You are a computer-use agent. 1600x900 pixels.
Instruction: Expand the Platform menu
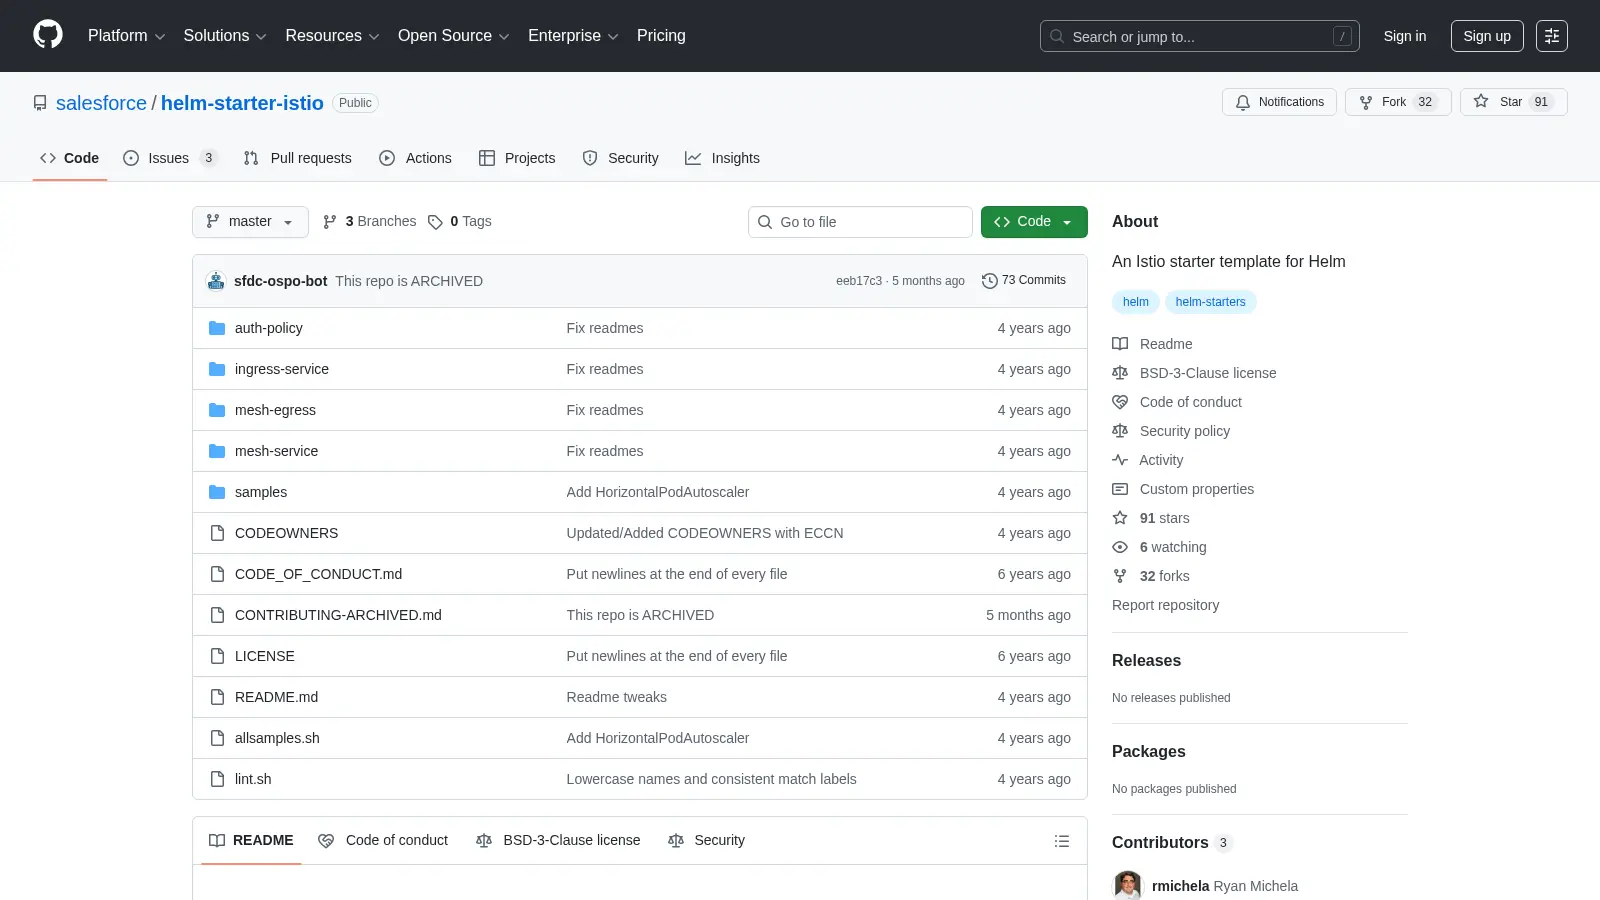coord(126,36)
